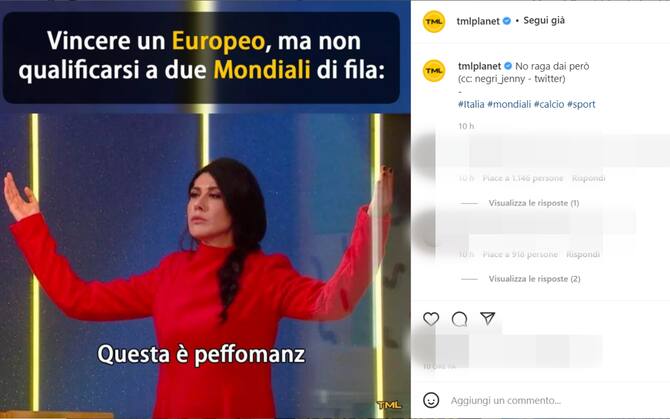Toggle following via "Segui già"
Screen dimensions: 670x419
coord(544,21)
